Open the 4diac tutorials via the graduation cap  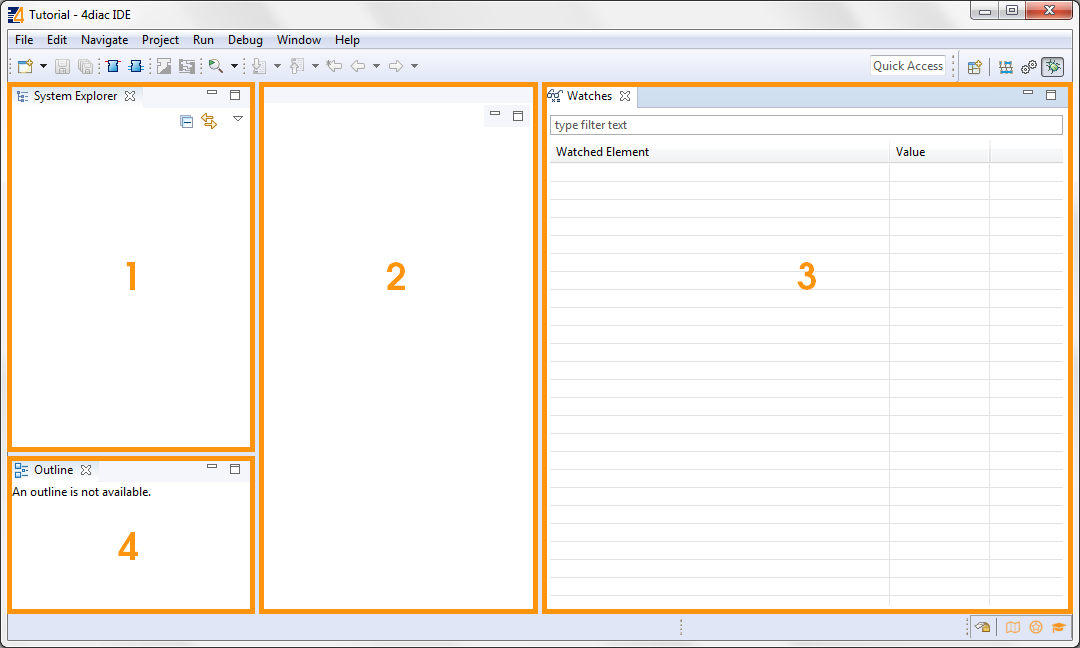[x=1058, y=627]
